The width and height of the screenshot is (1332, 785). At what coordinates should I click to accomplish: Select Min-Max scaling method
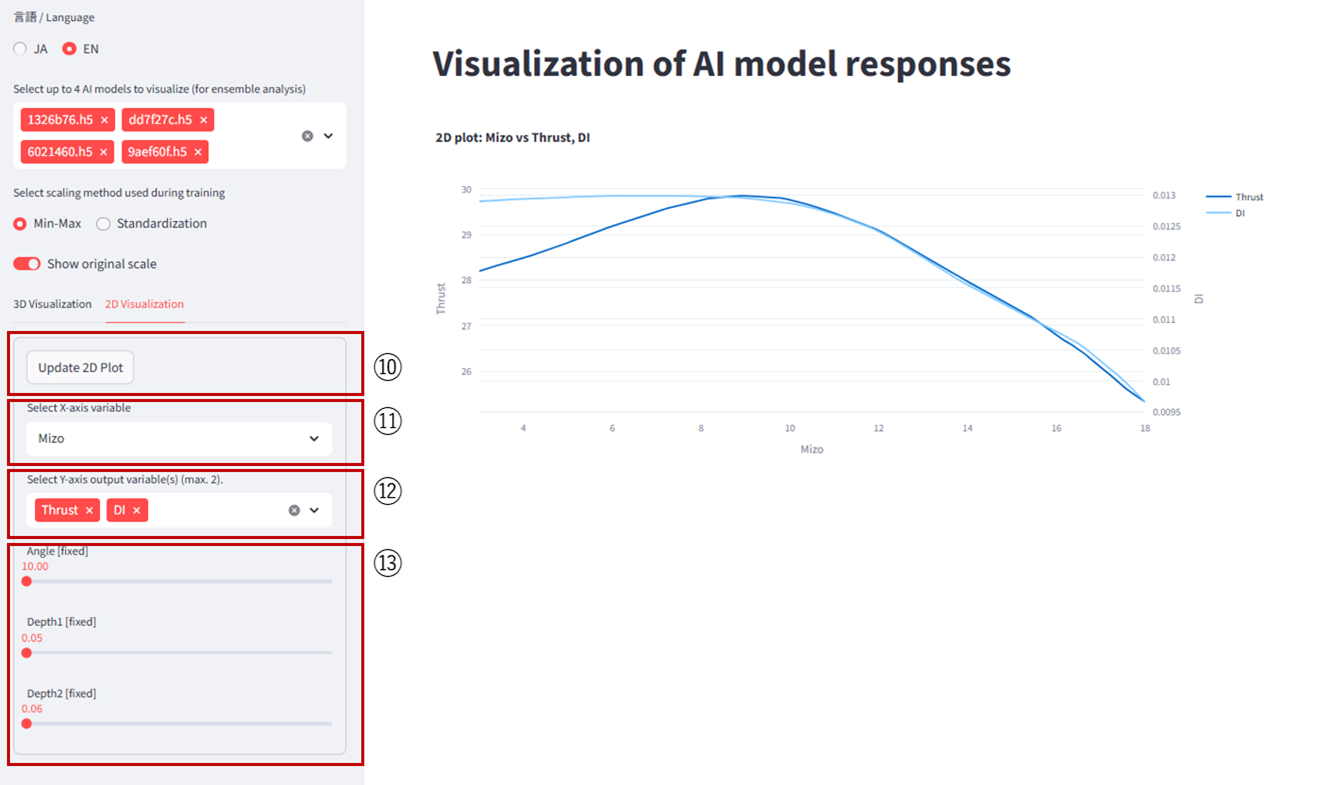click(20, 224)
